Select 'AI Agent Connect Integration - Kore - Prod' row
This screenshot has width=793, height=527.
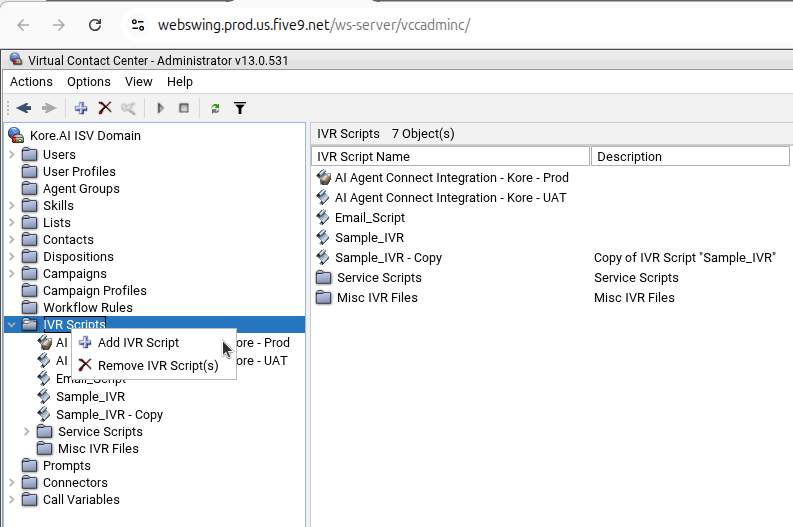[452, 178]
